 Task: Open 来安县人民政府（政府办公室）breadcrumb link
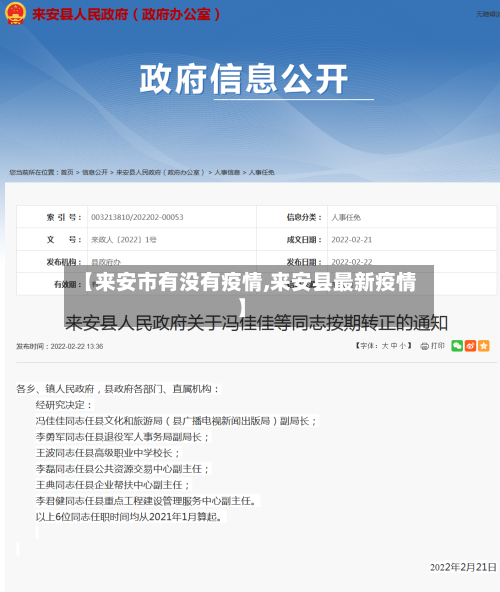160,172
